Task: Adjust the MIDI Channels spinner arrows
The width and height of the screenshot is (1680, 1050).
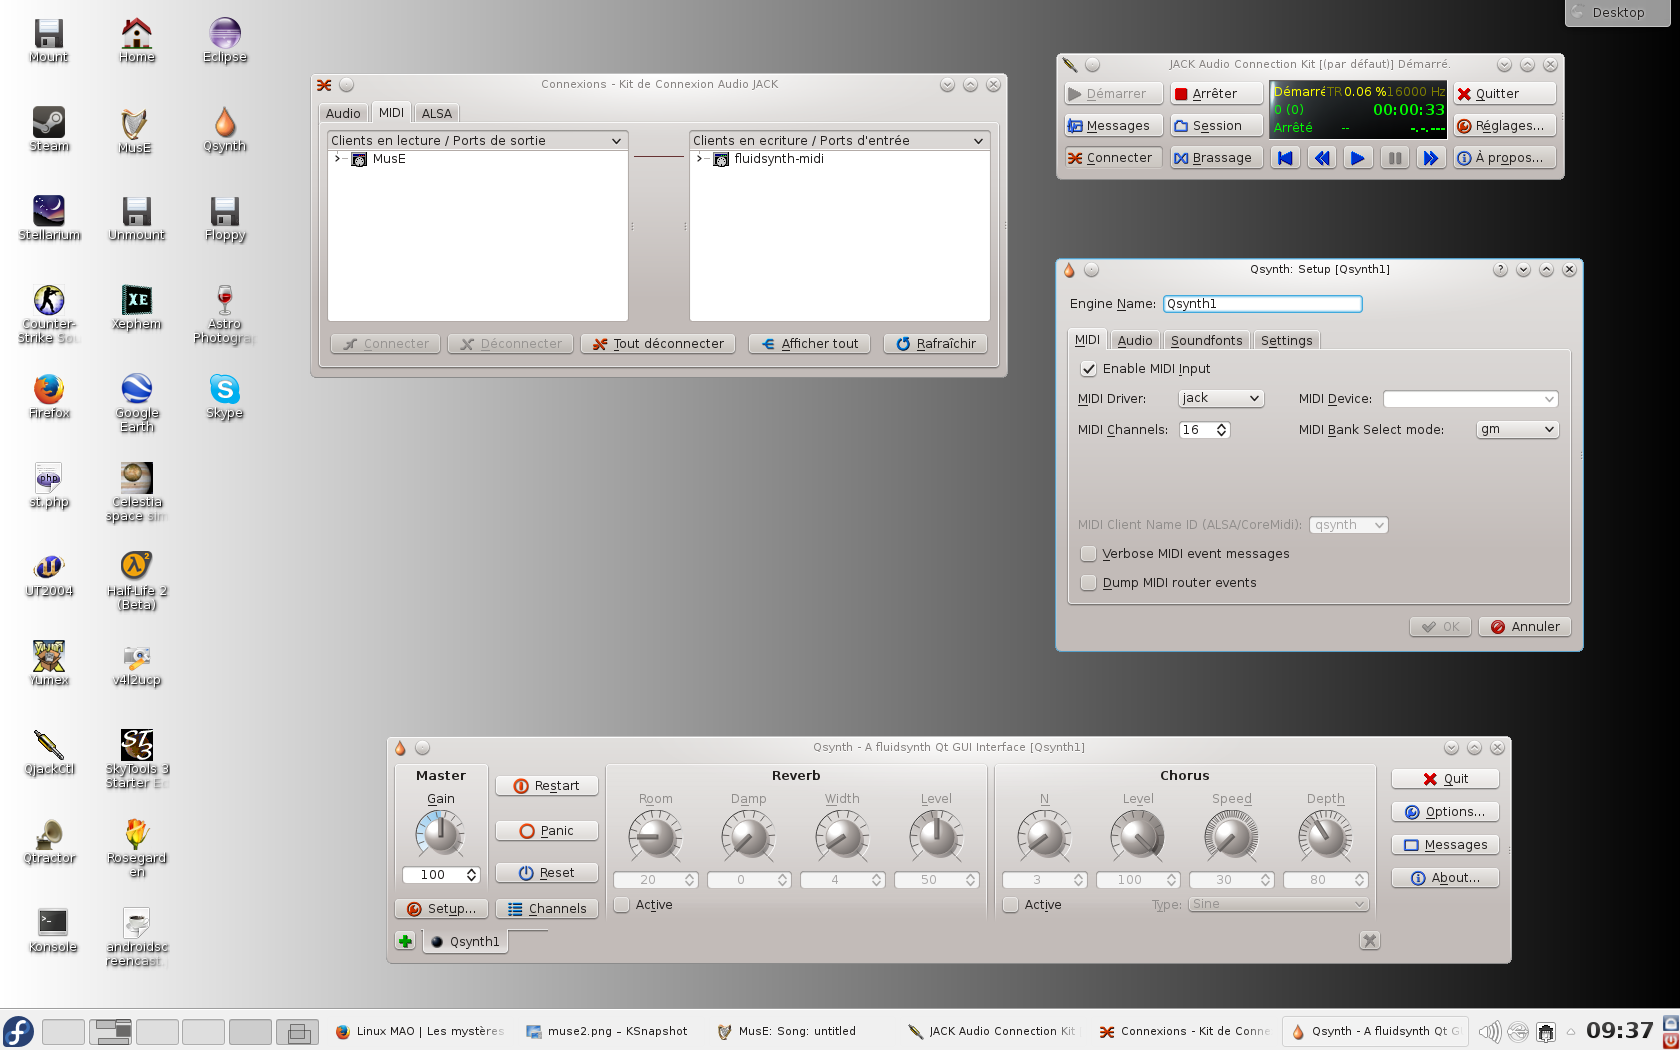Action: [1222, 430]
